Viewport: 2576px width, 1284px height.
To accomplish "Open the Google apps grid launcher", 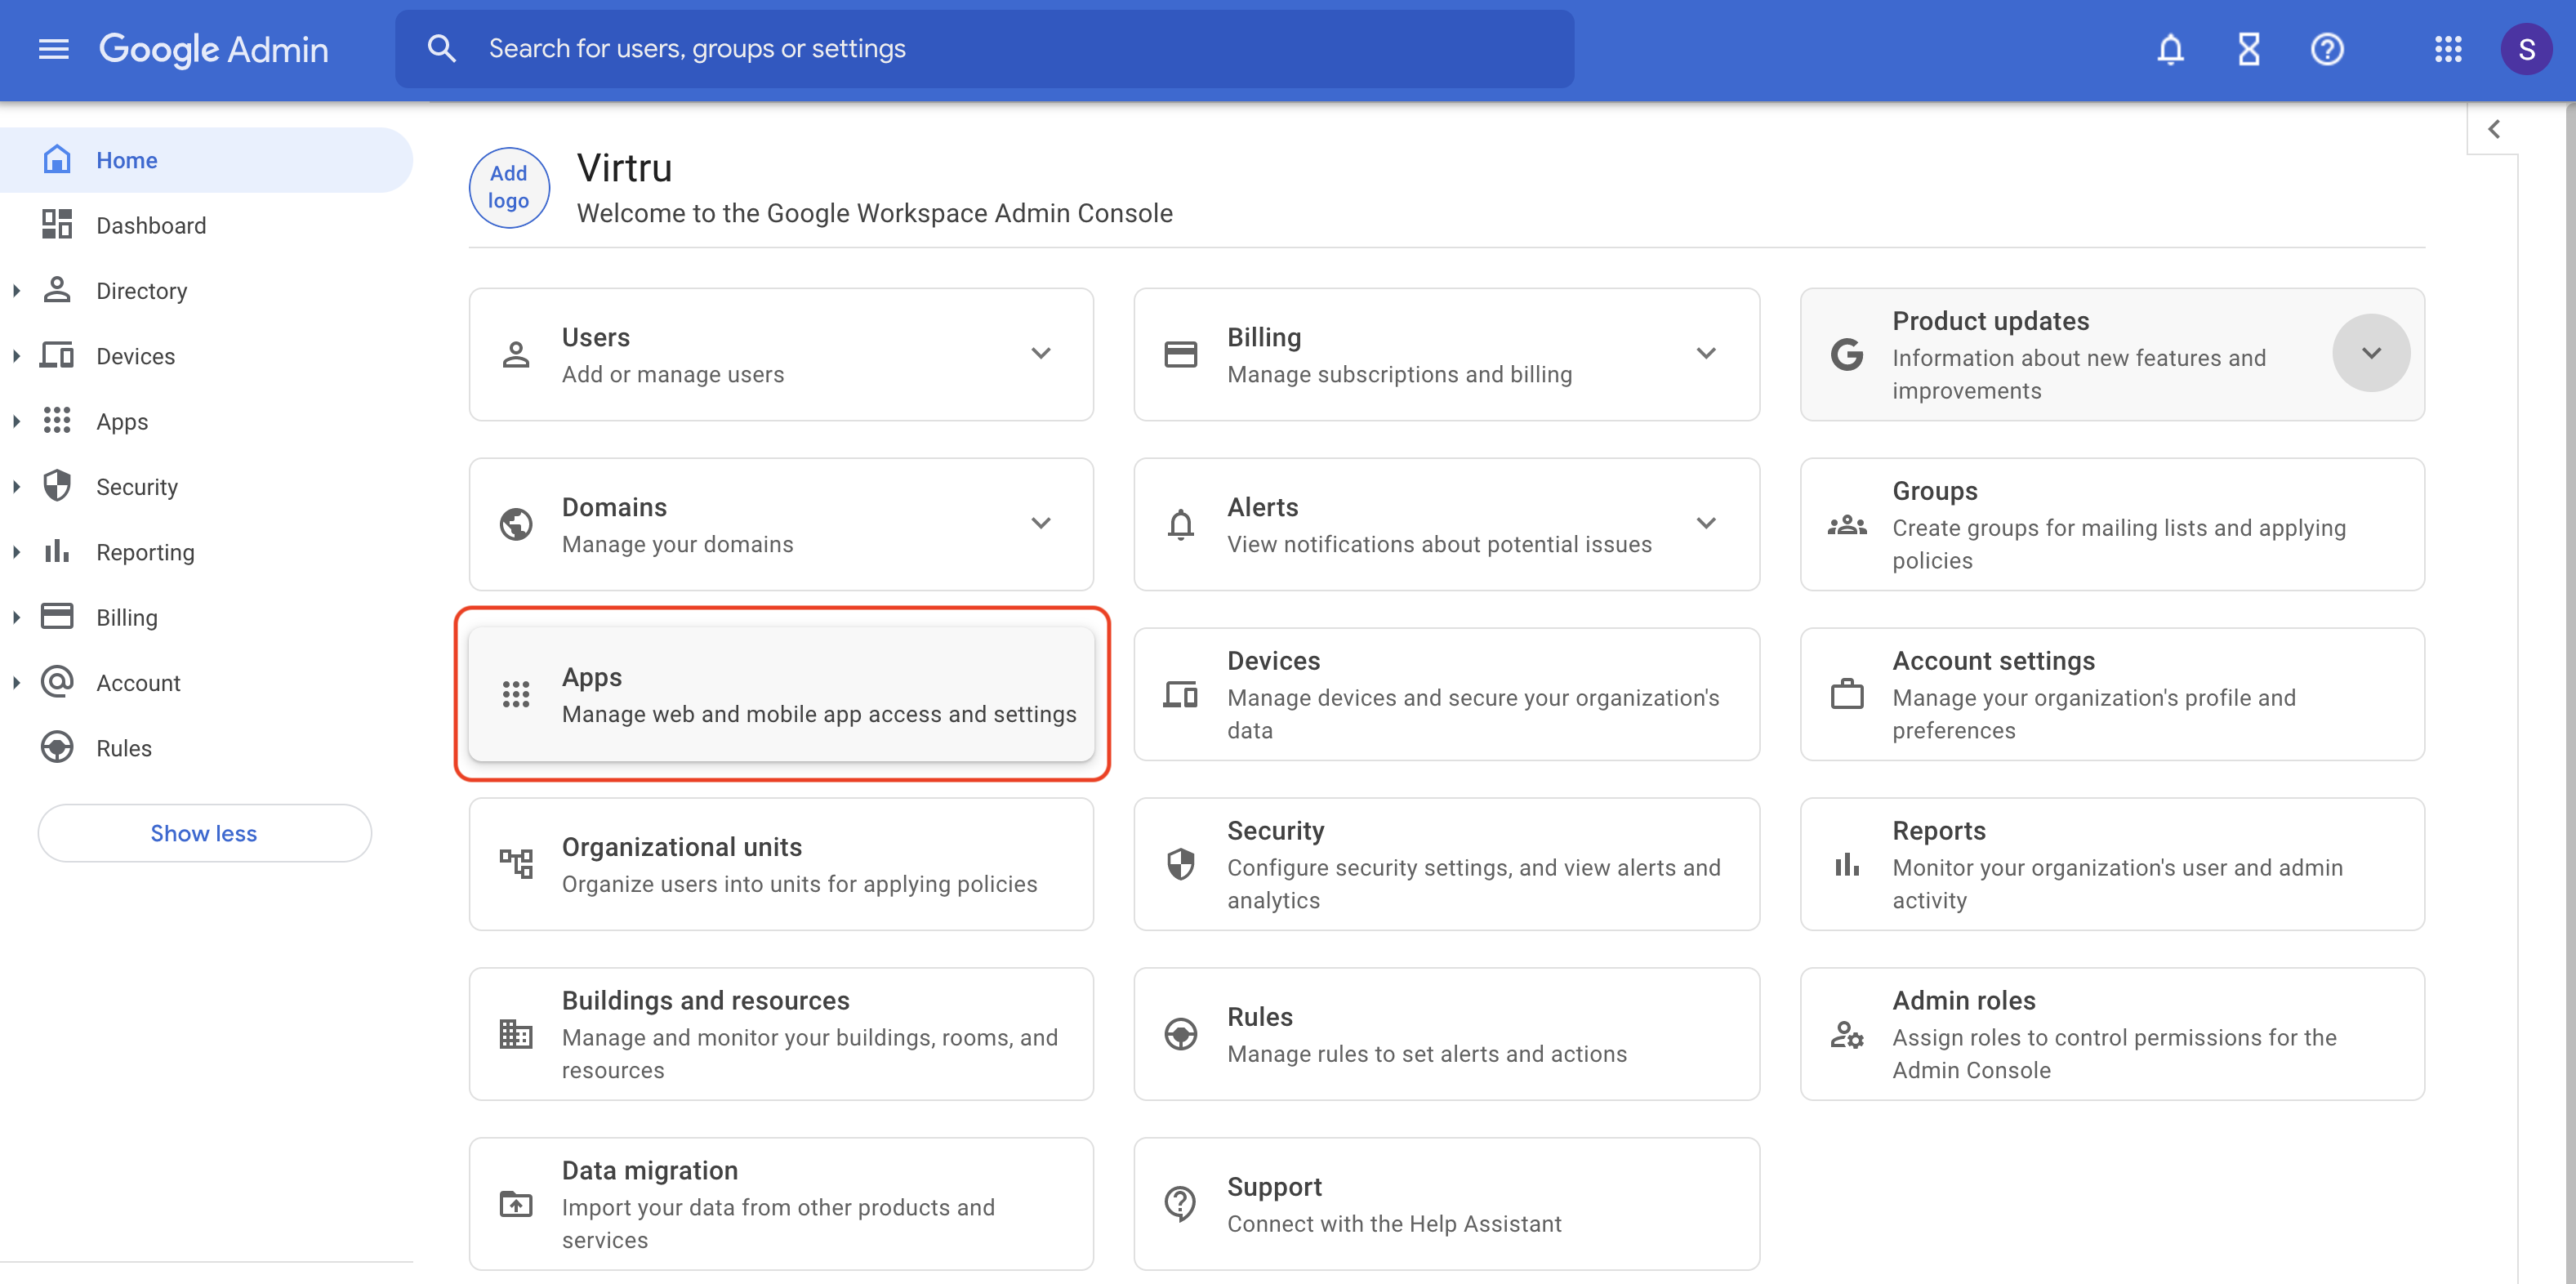I will pyautogui.click(x=2447, y=49).
